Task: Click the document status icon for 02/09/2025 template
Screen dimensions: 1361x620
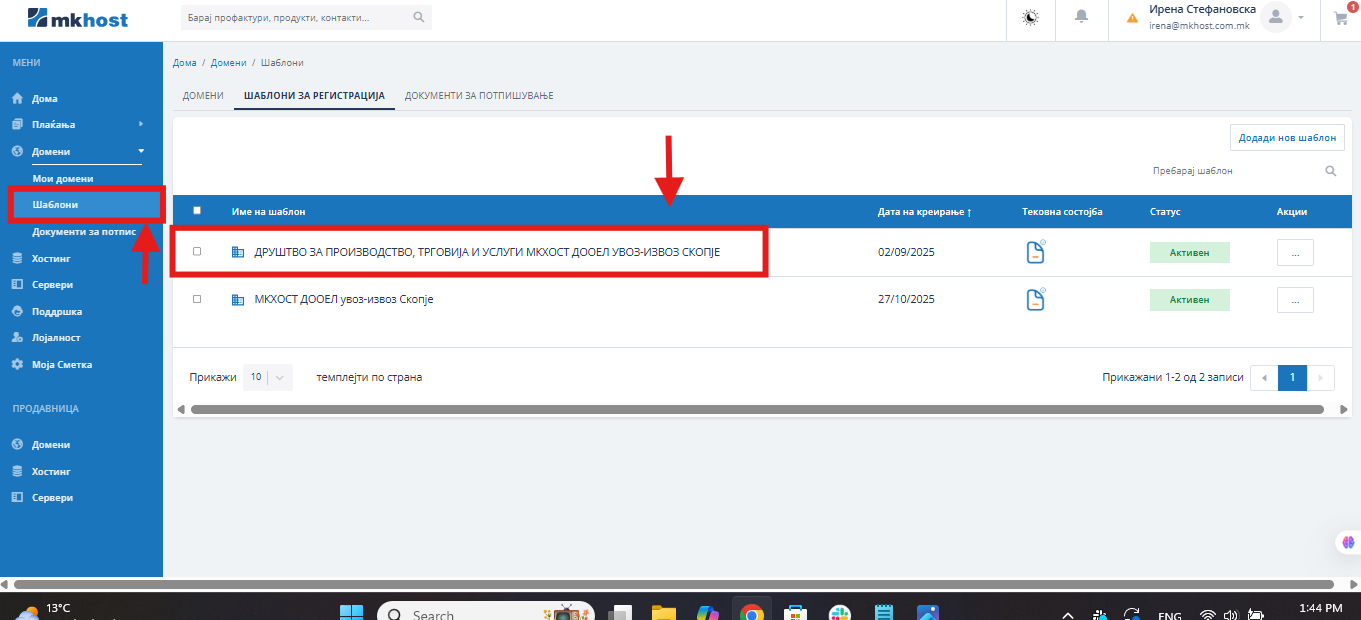Action: [1035, 252]
